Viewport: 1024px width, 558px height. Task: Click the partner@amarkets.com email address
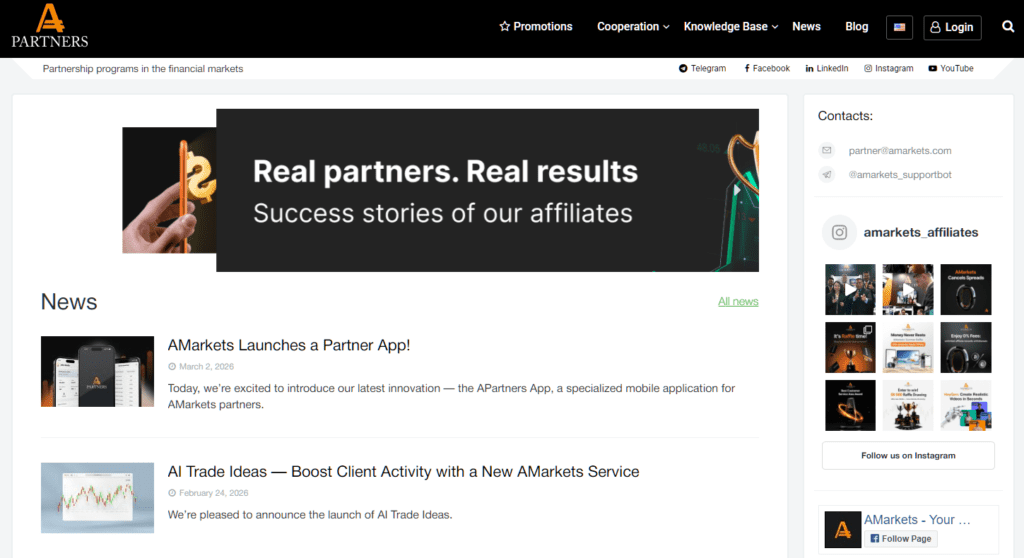pyautogui.click(x=899, y=151)
